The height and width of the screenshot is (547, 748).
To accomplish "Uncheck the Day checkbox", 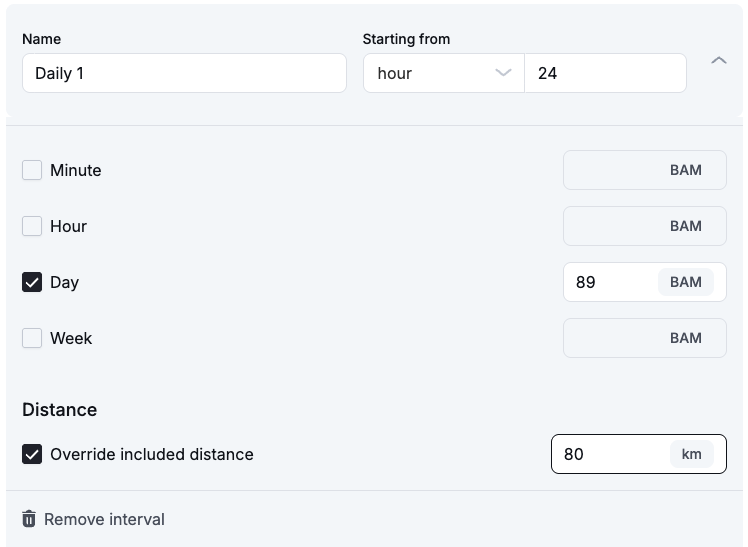I will [32, 282].
